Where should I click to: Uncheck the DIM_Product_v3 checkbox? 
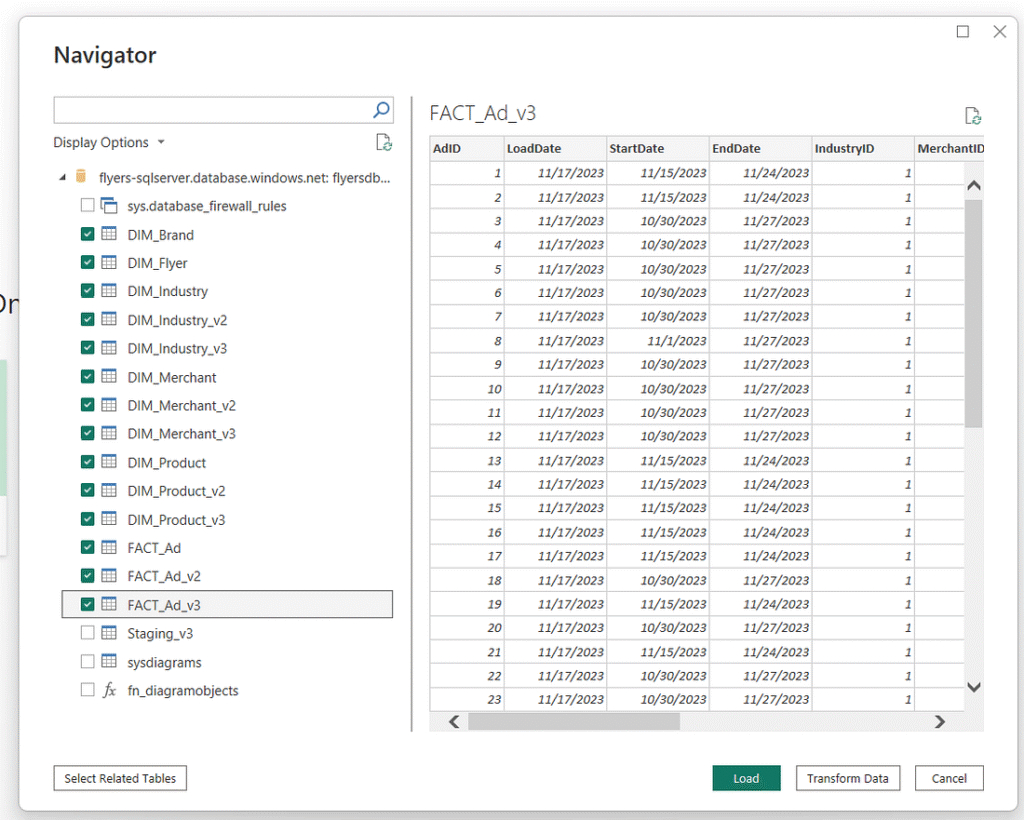pyautogui.click(x=88, y=519)
